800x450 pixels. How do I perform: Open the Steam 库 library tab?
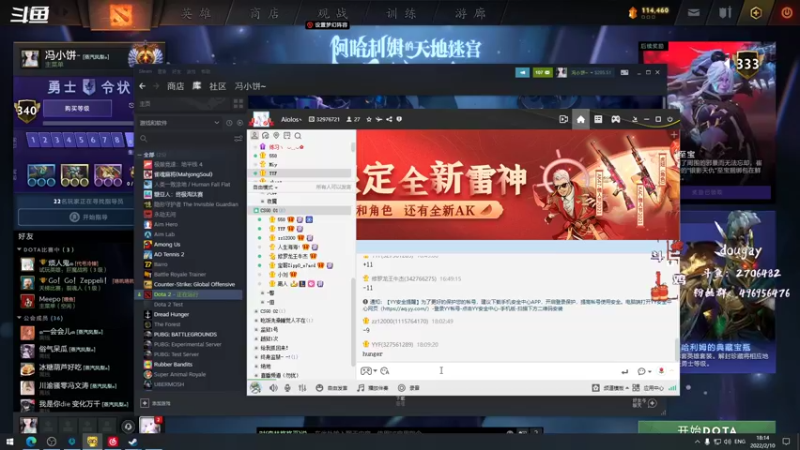[196, 86]
